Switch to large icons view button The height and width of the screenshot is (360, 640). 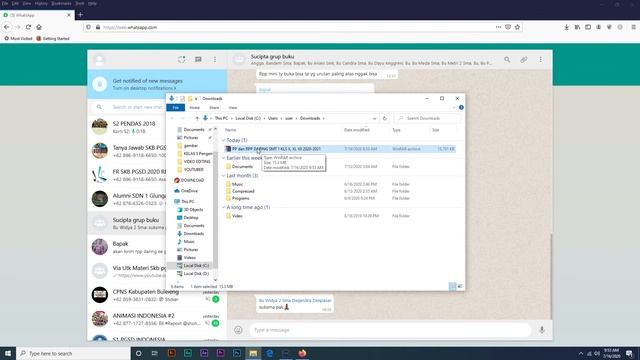pos(460,286)
